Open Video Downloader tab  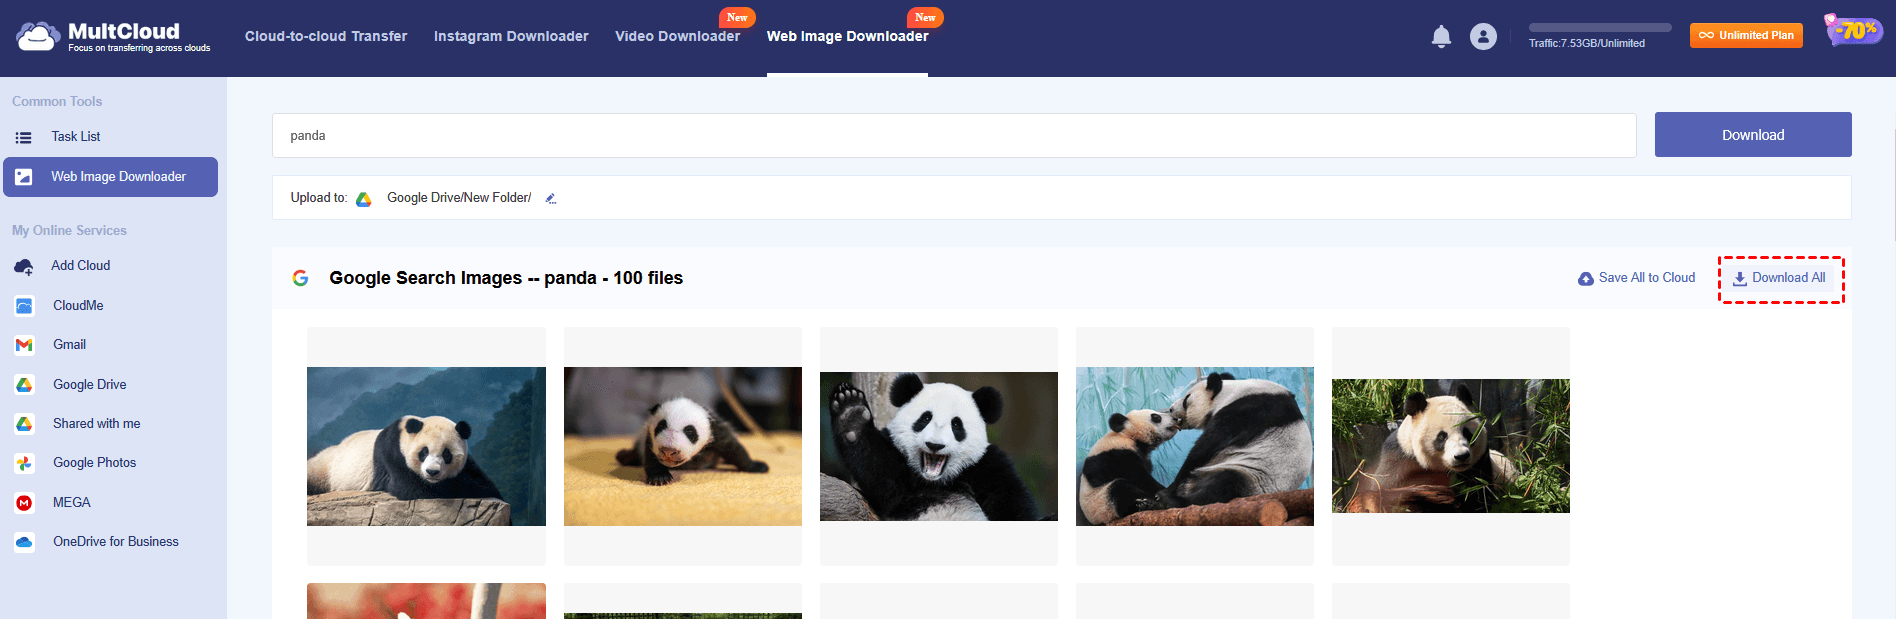coord(678,36)
